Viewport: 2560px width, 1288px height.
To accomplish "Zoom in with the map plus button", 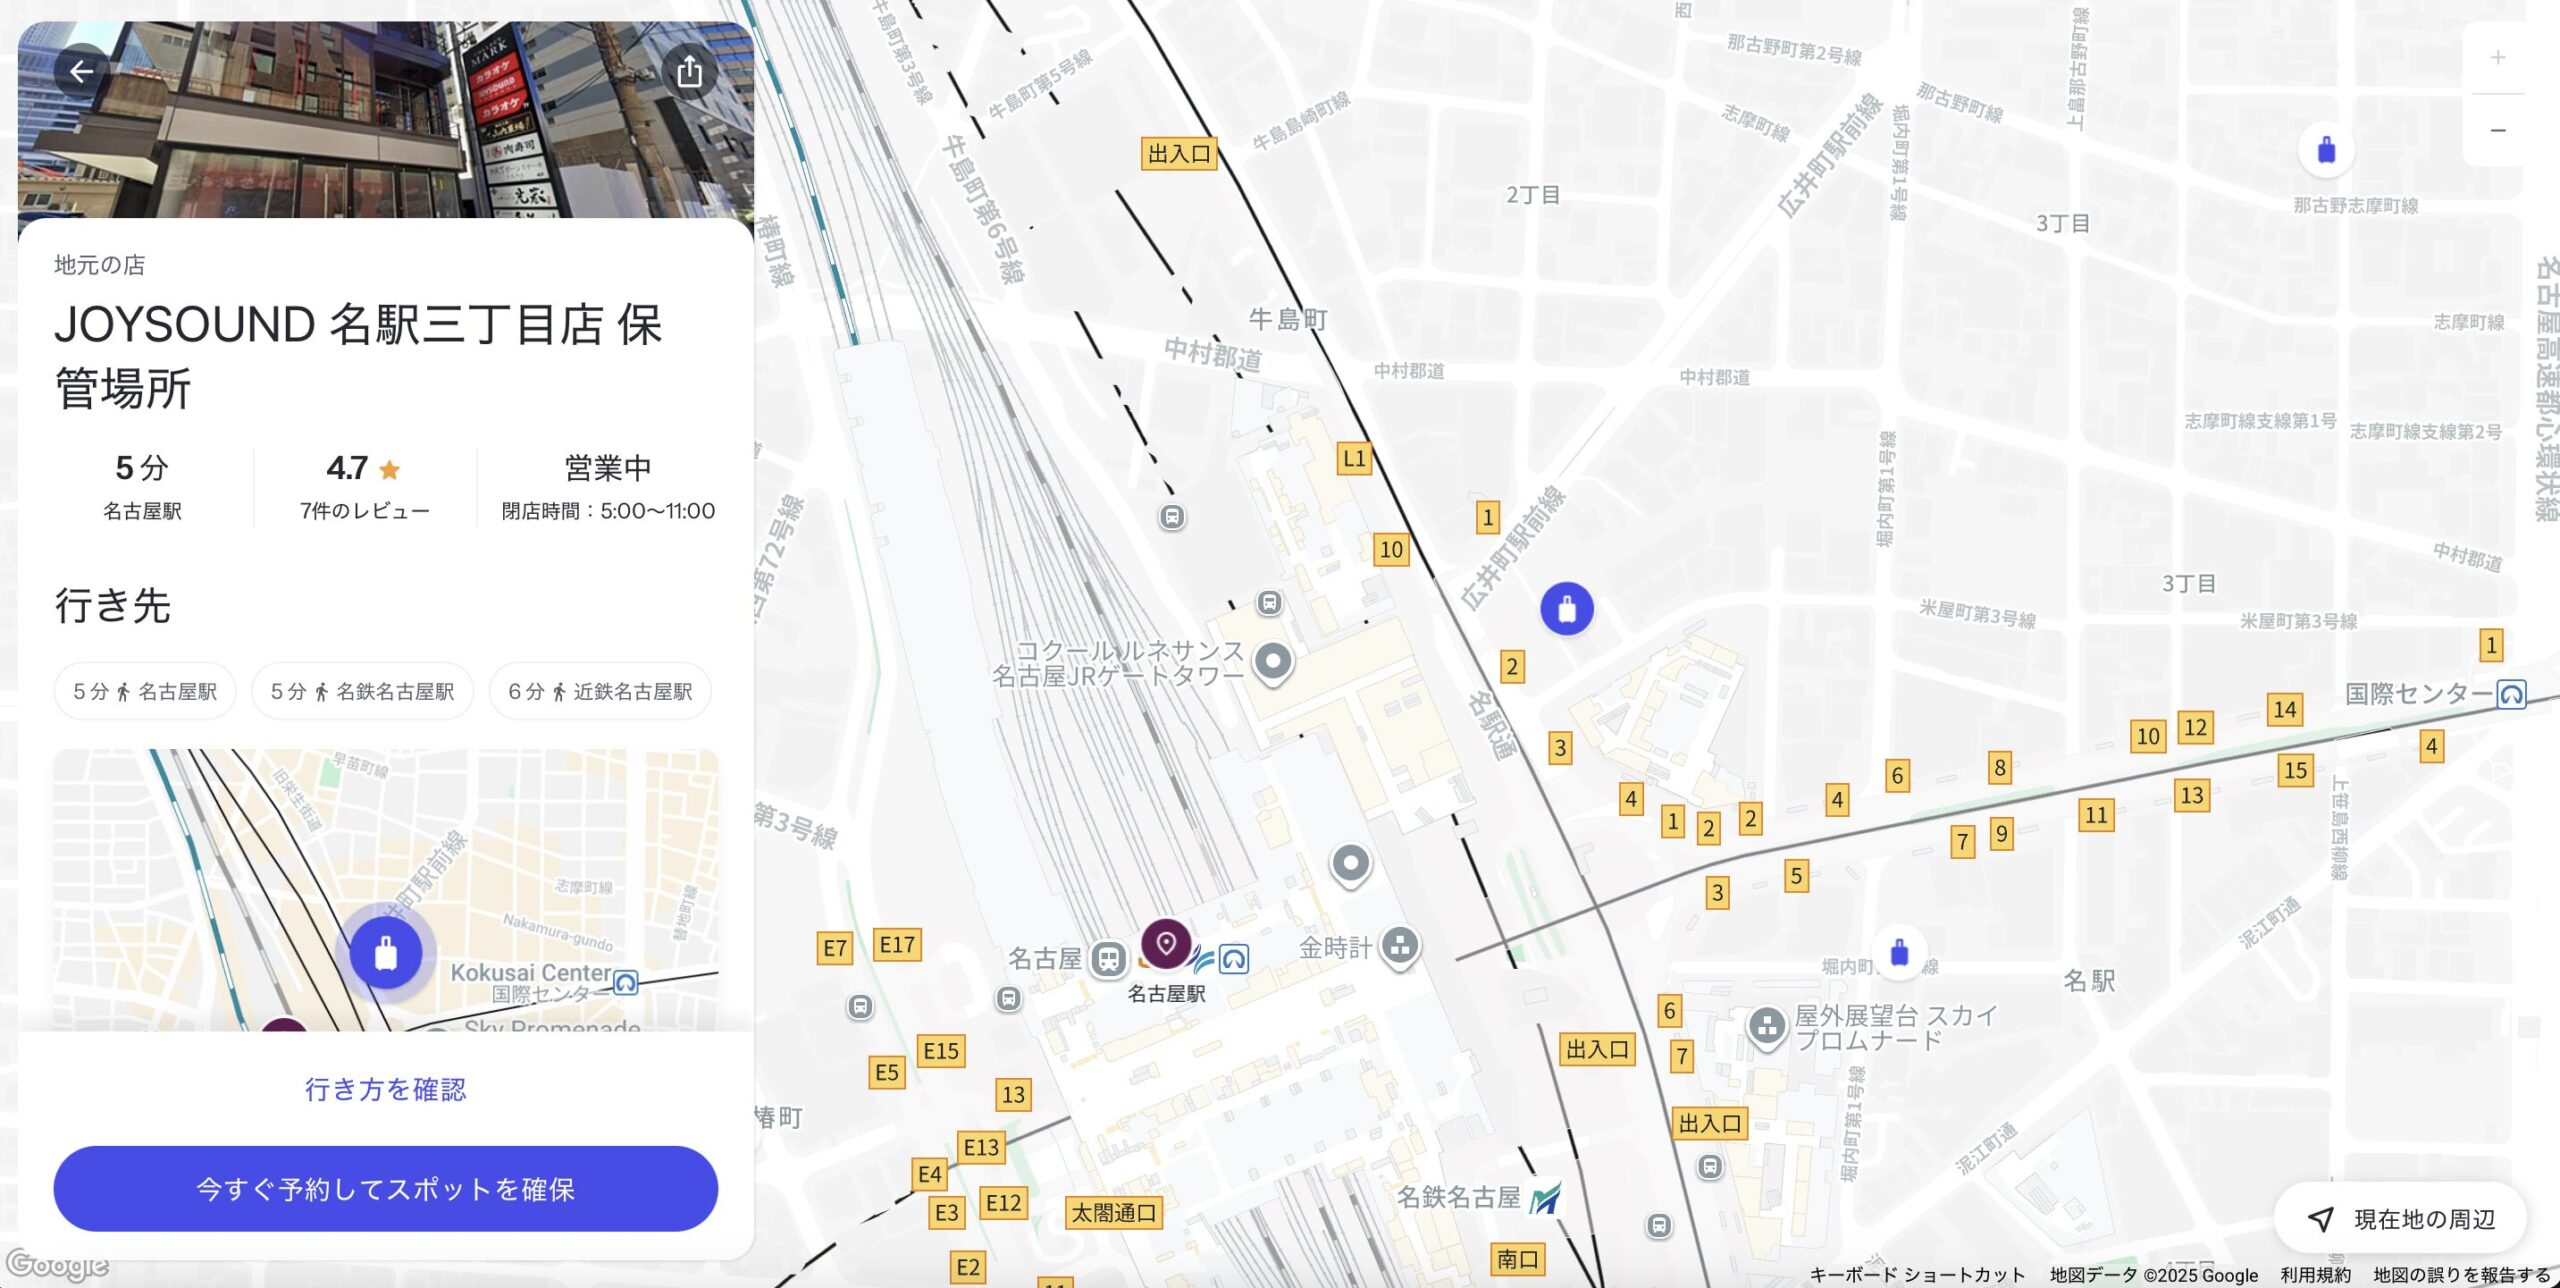I will tap(2498, 57).
